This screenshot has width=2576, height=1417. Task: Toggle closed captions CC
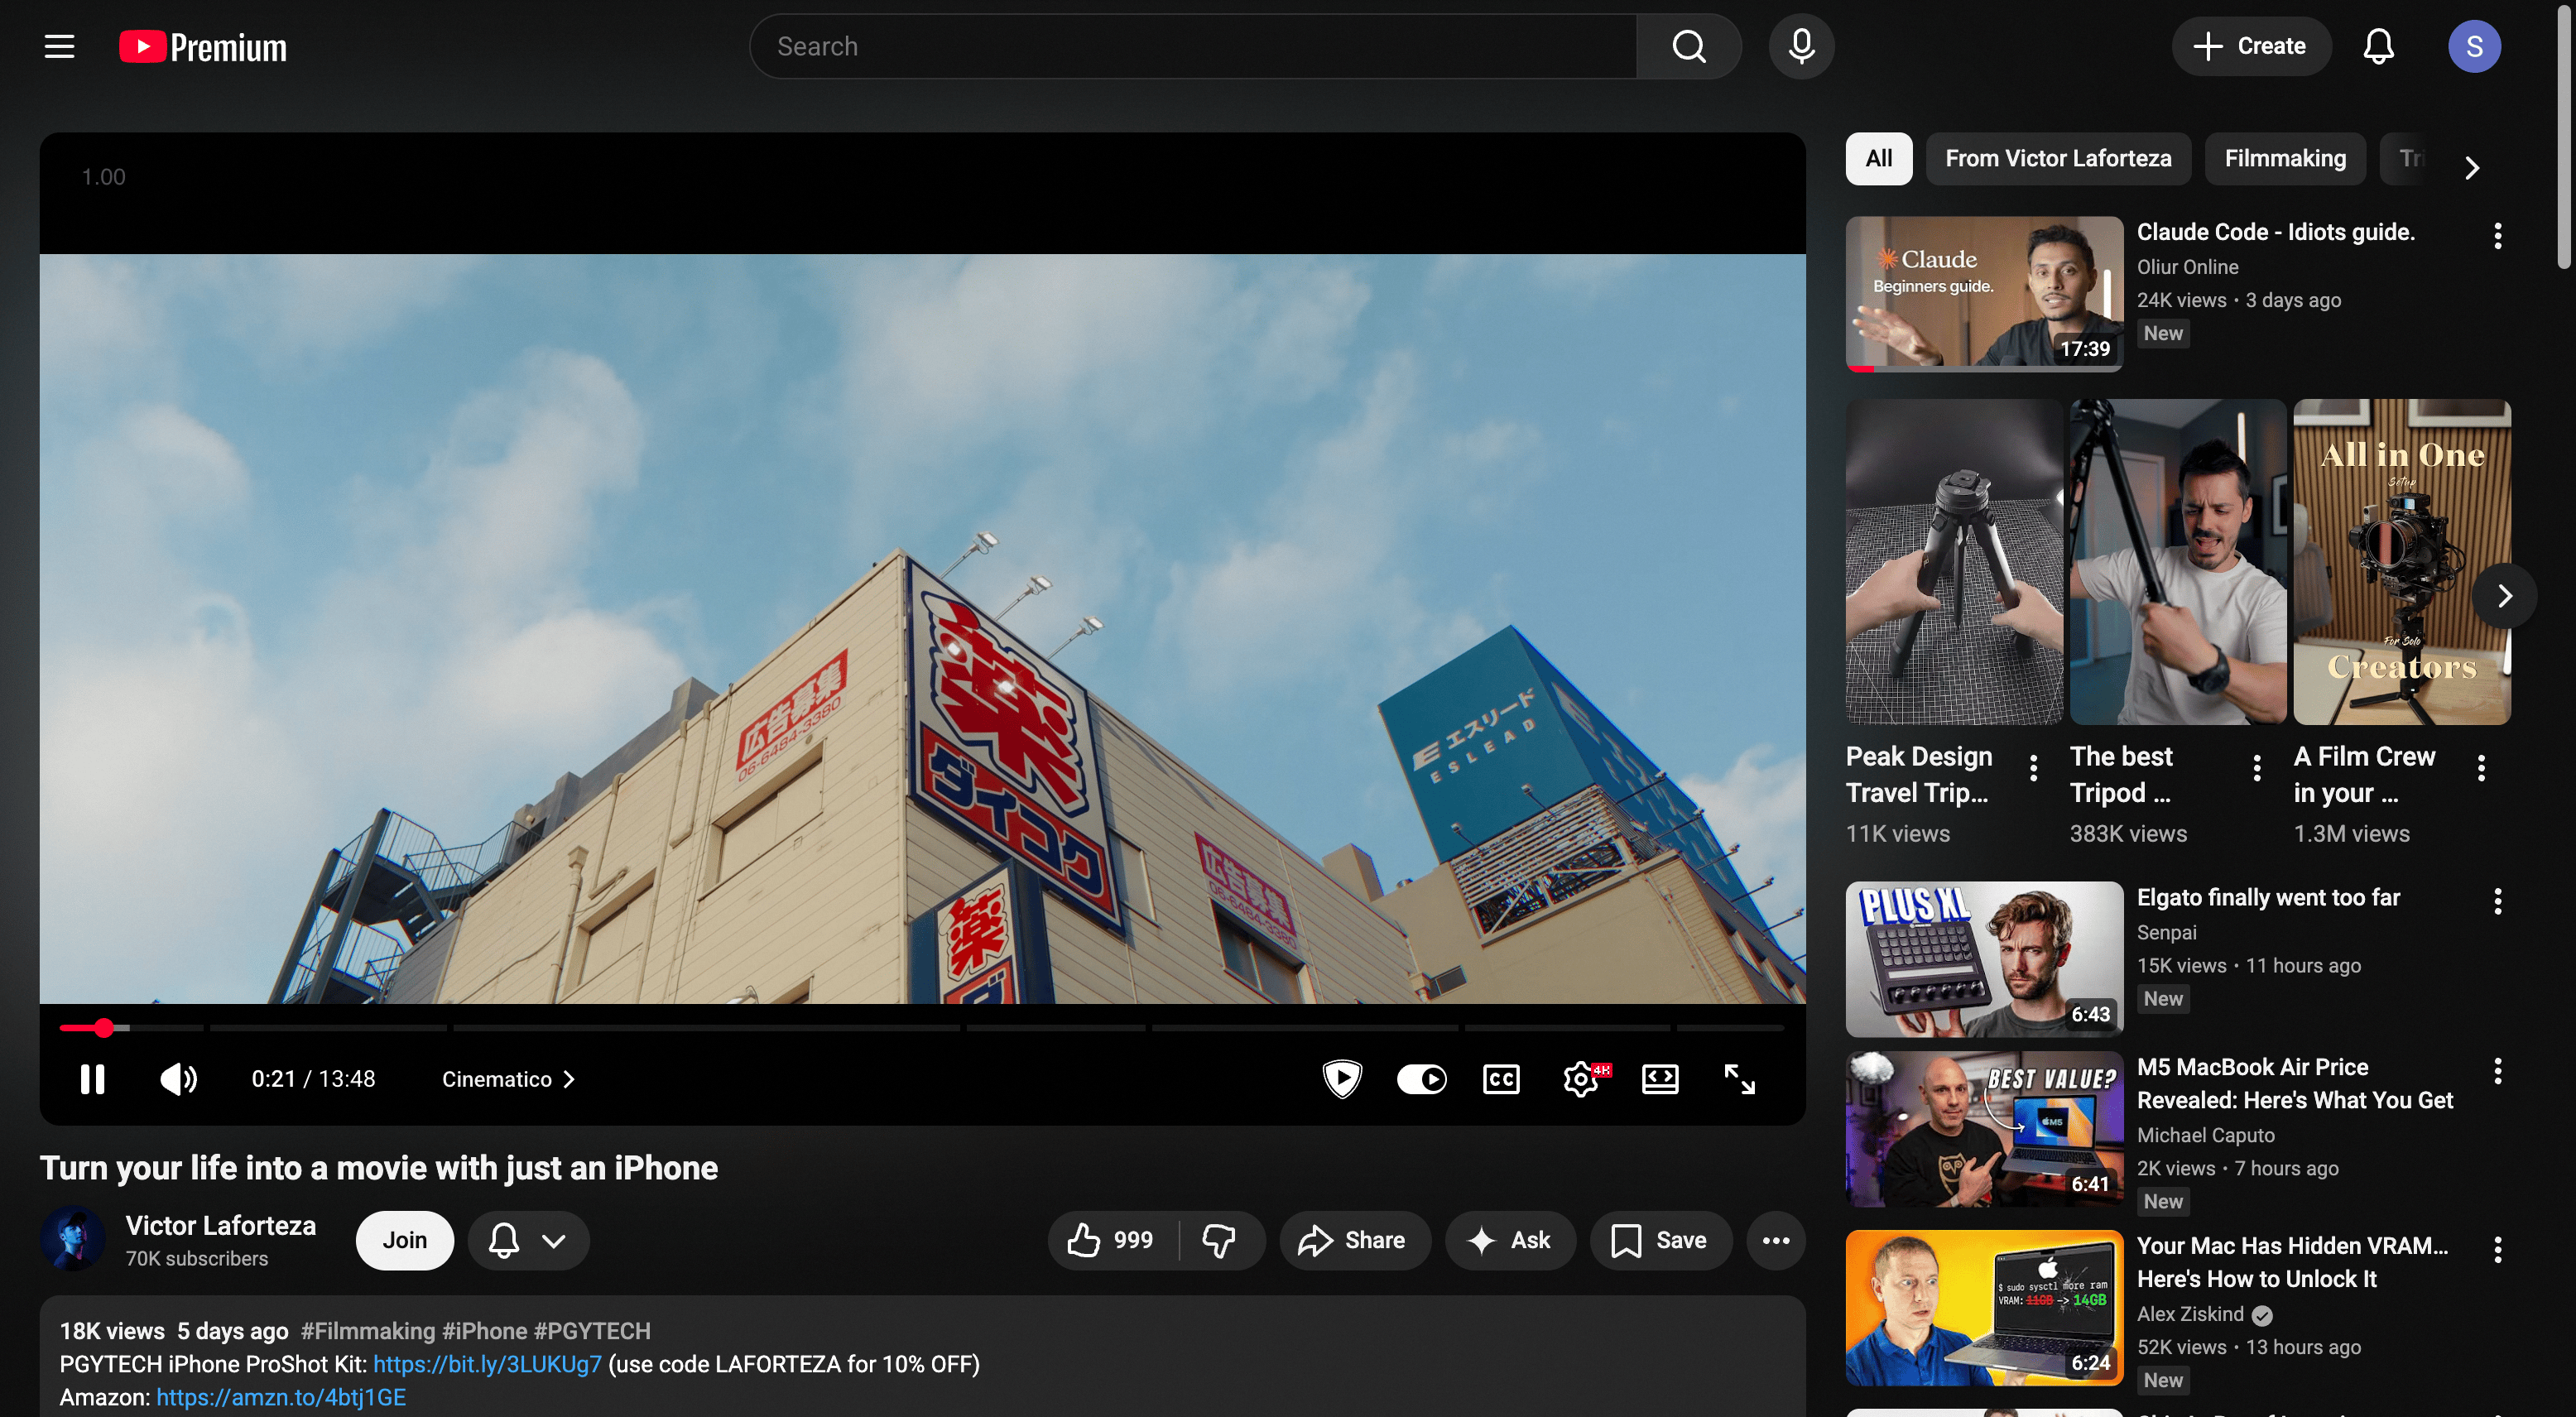[1501, 1079]
